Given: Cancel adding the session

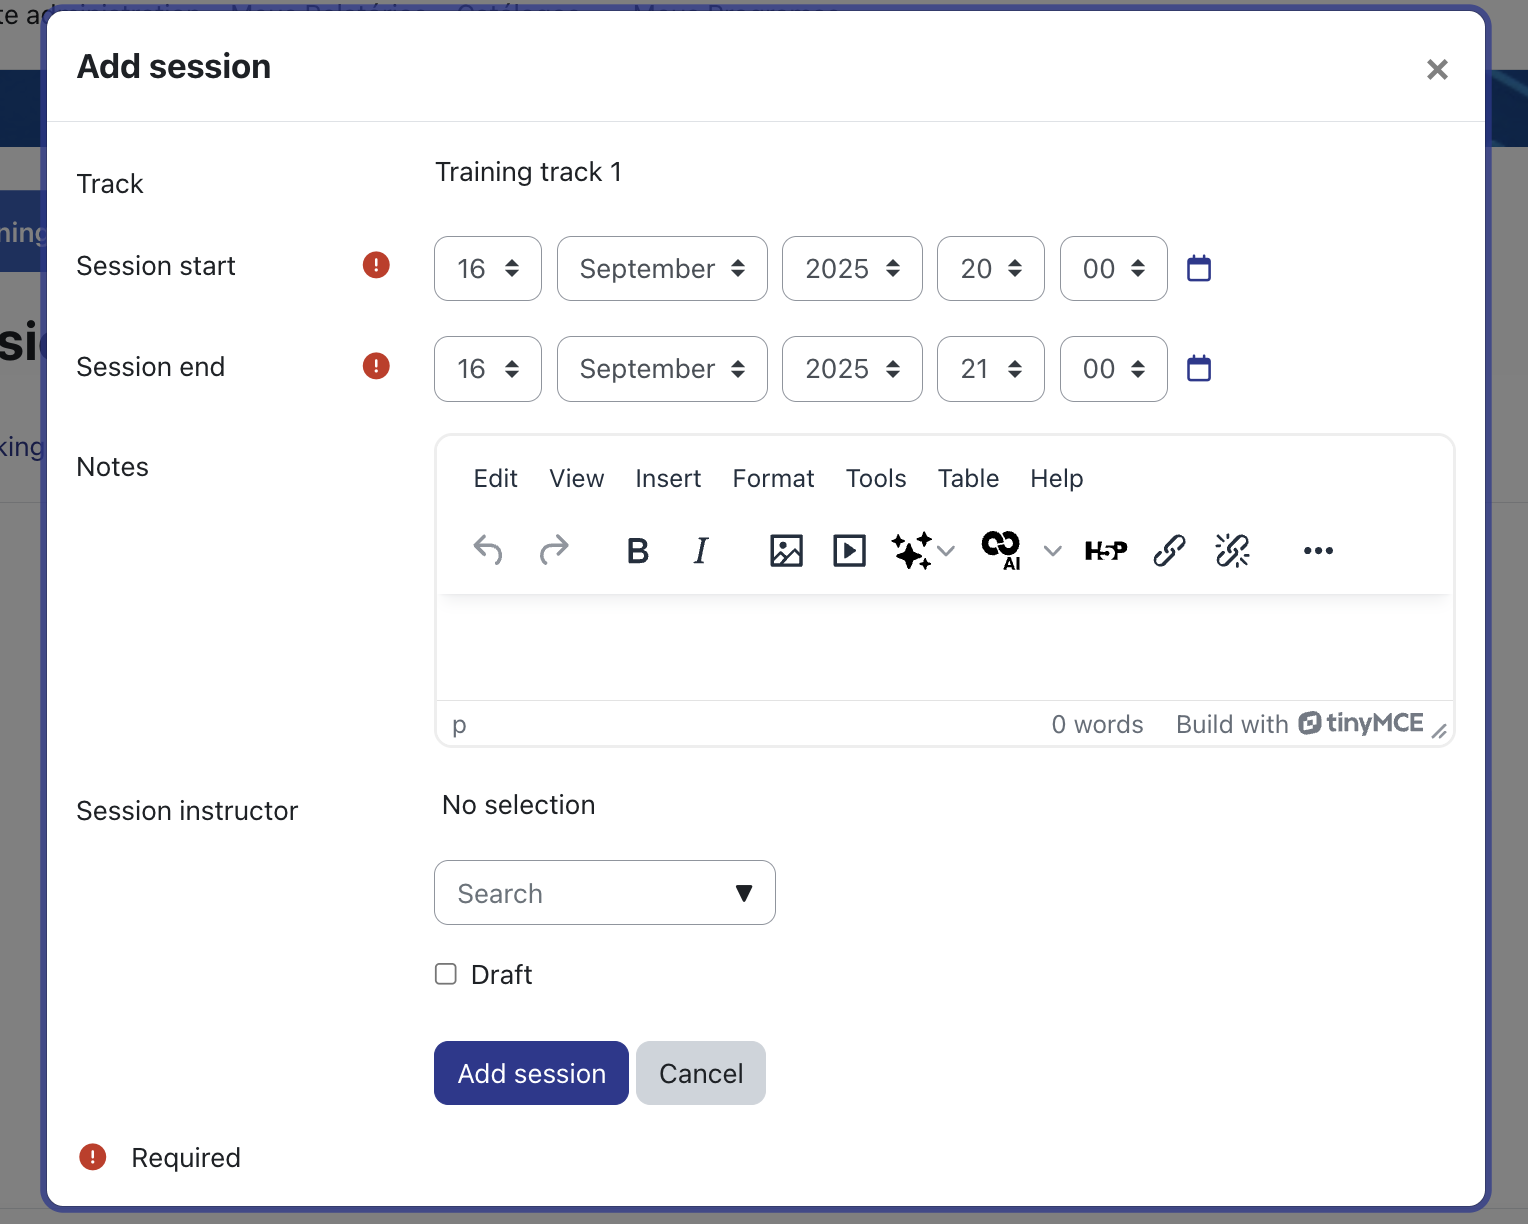Looking at the screenshot, I should tap(701, 1073).
